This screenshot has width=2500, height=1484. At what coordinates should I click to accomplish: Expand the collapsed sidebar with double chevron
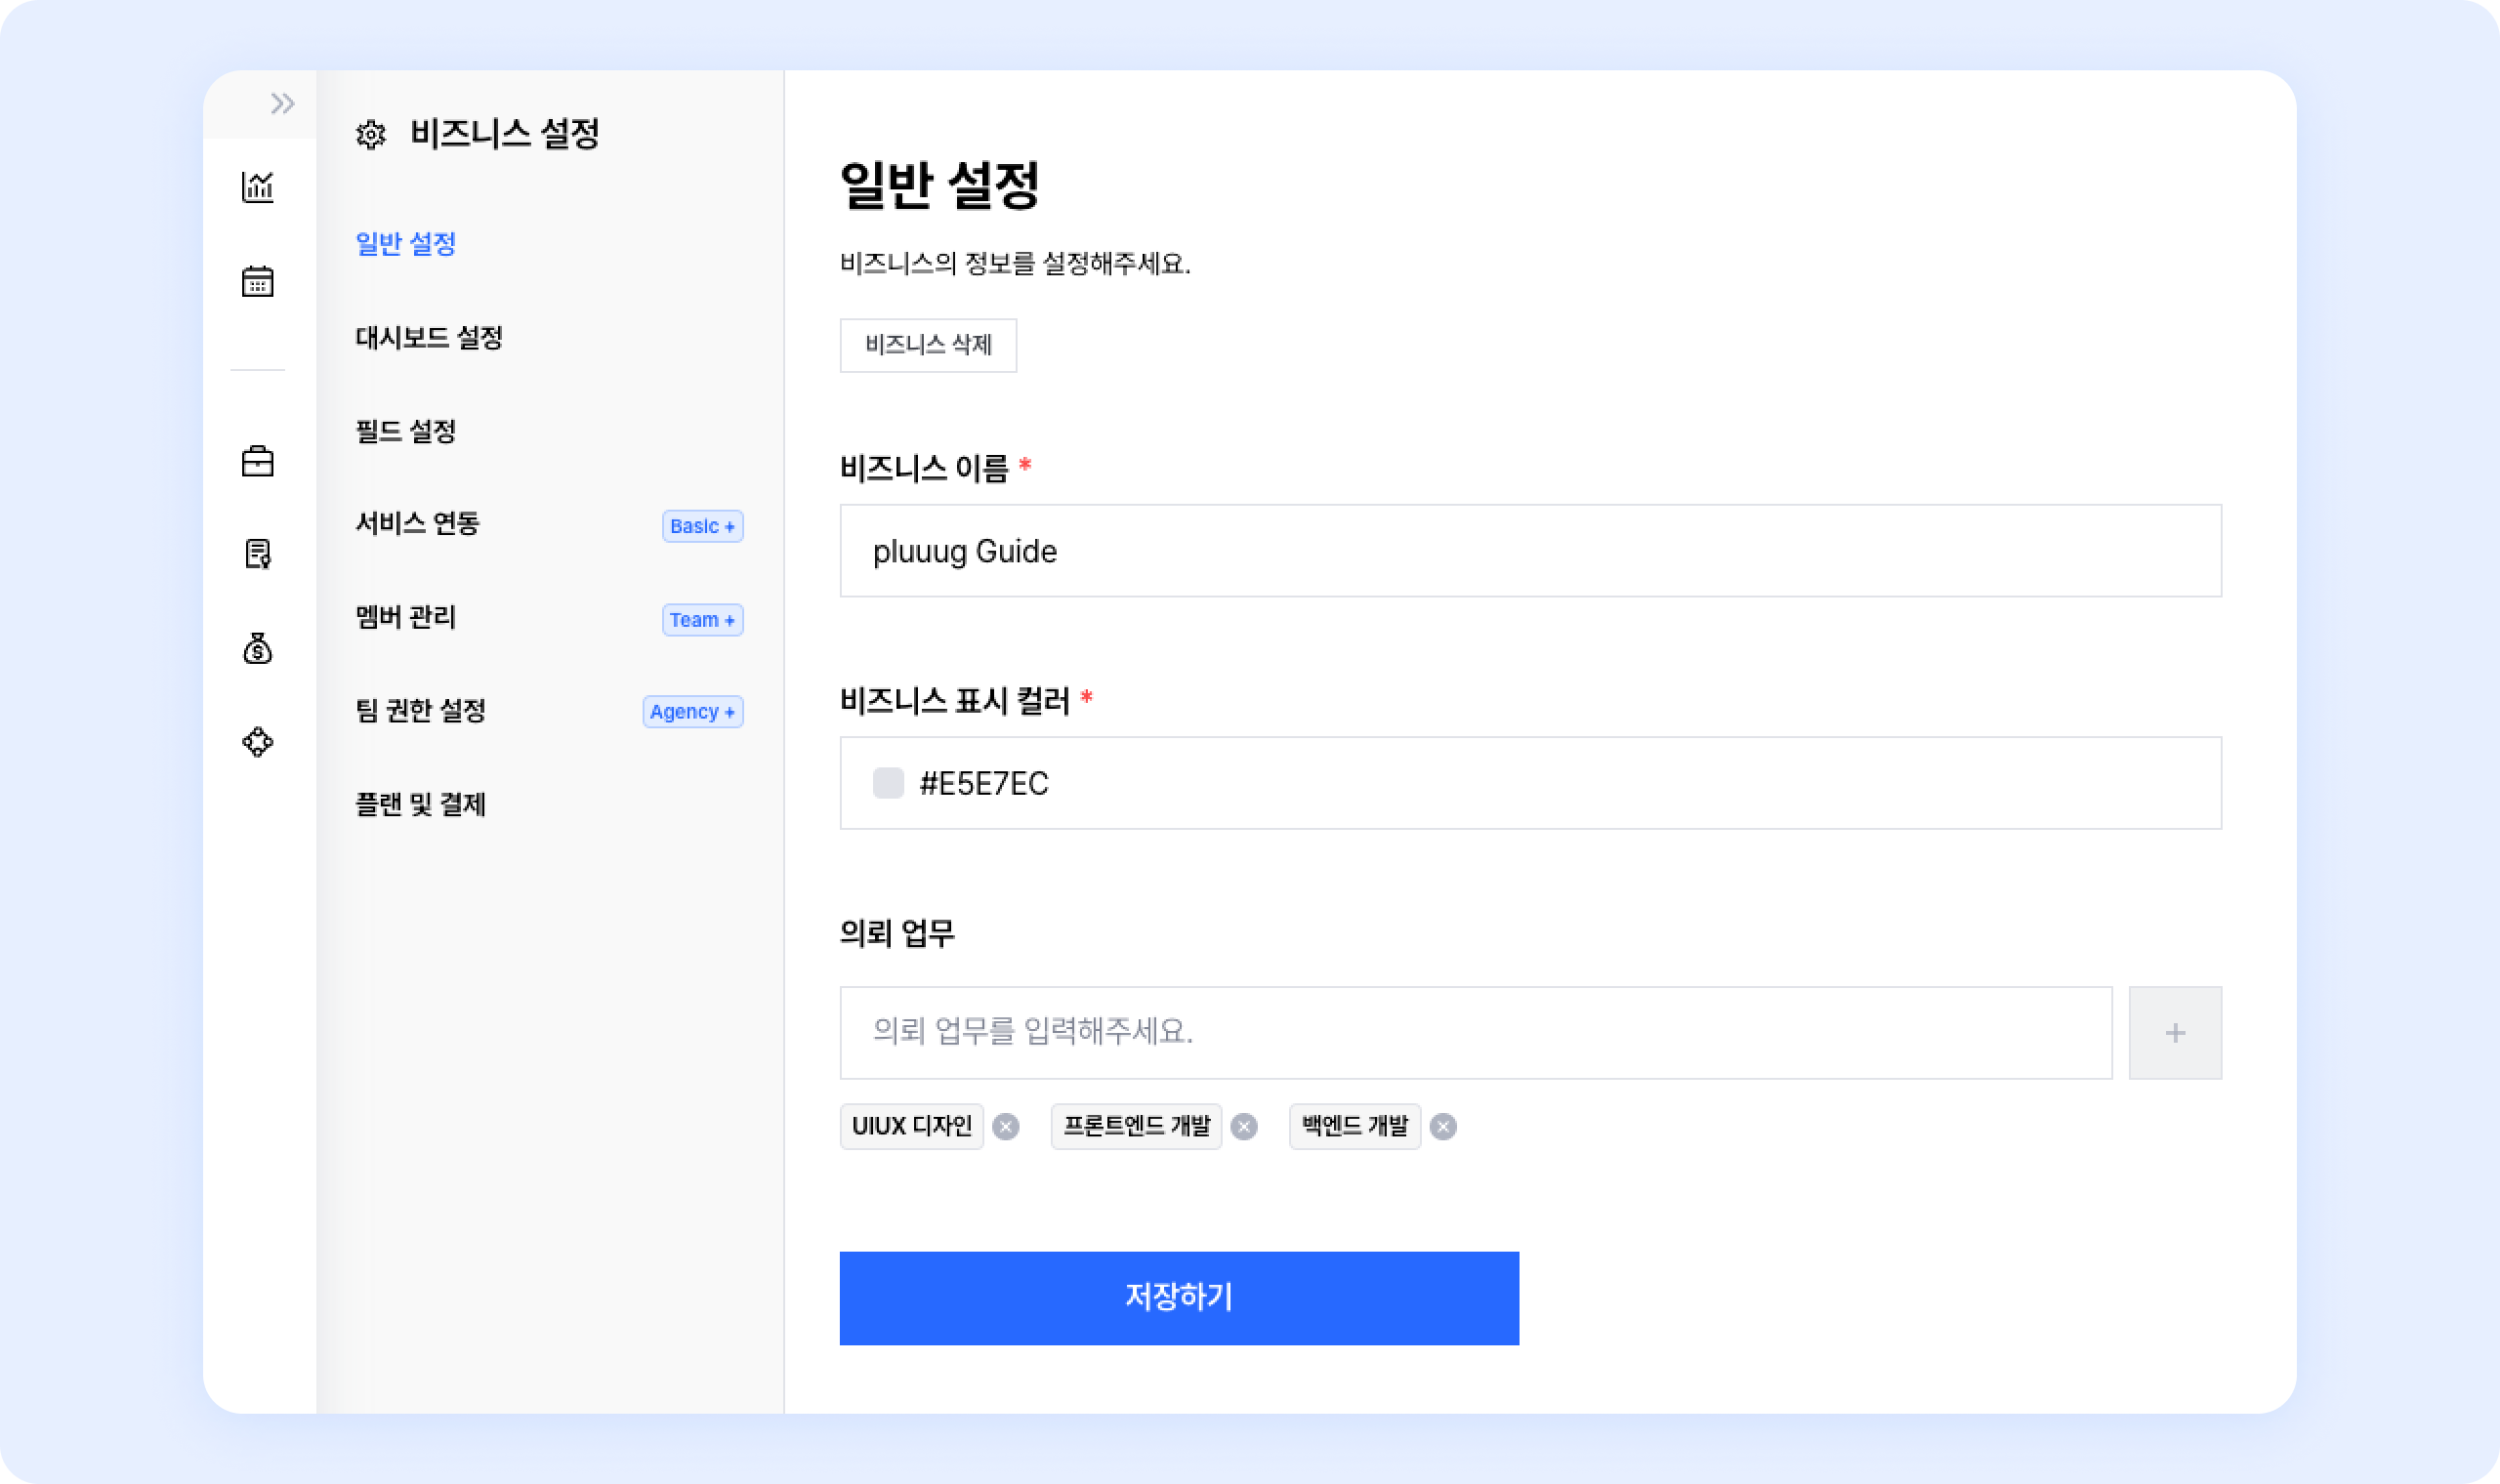tap(282, 103)
